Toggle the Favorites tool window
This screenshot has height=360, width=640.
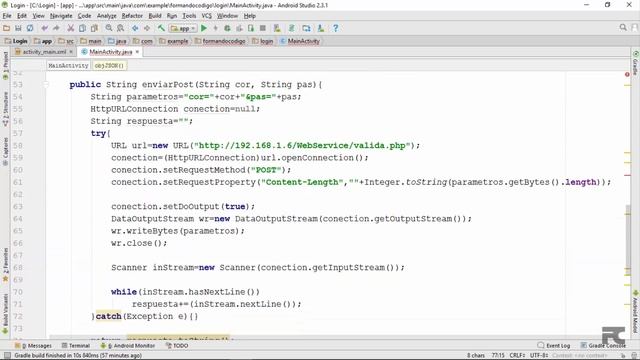click(x=5, y=264)
